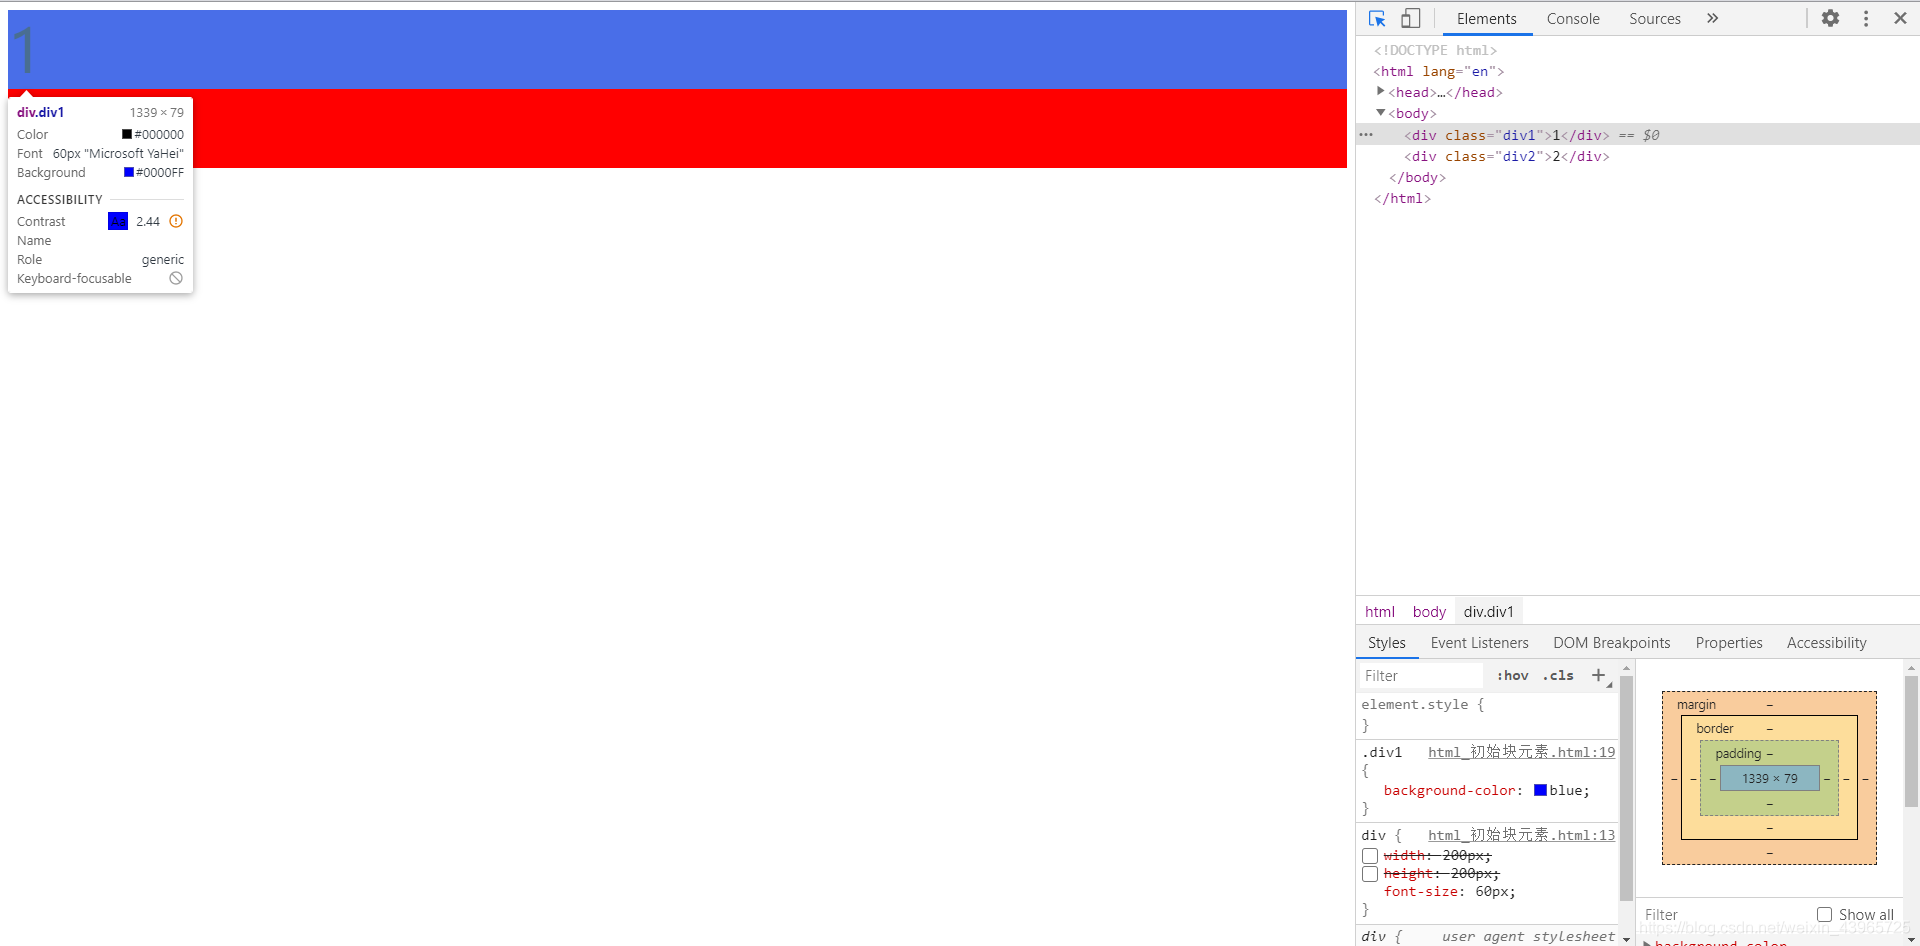Open the blue color swatch in .div1 rule
This screenshot has height=946, width=1920.
[x=1540, y=790]
